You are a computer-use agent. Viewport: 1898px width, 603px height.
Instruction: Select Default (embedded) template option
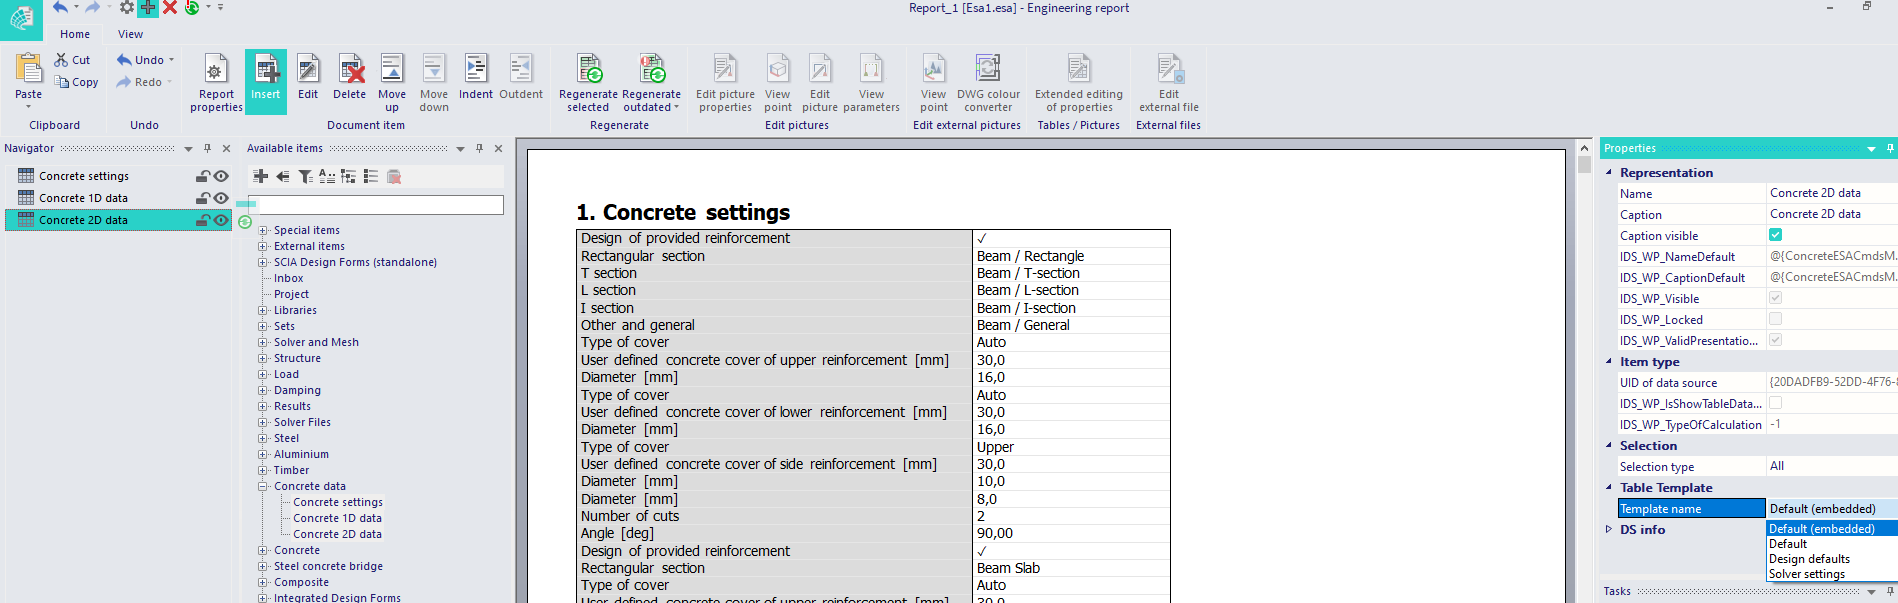[x=1832, y=529]
